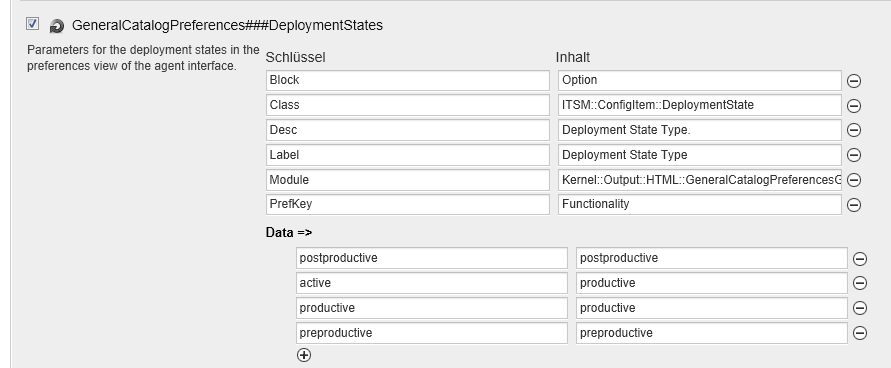
Task: Remove the Block key row
Action: click(x=853, y=81)
